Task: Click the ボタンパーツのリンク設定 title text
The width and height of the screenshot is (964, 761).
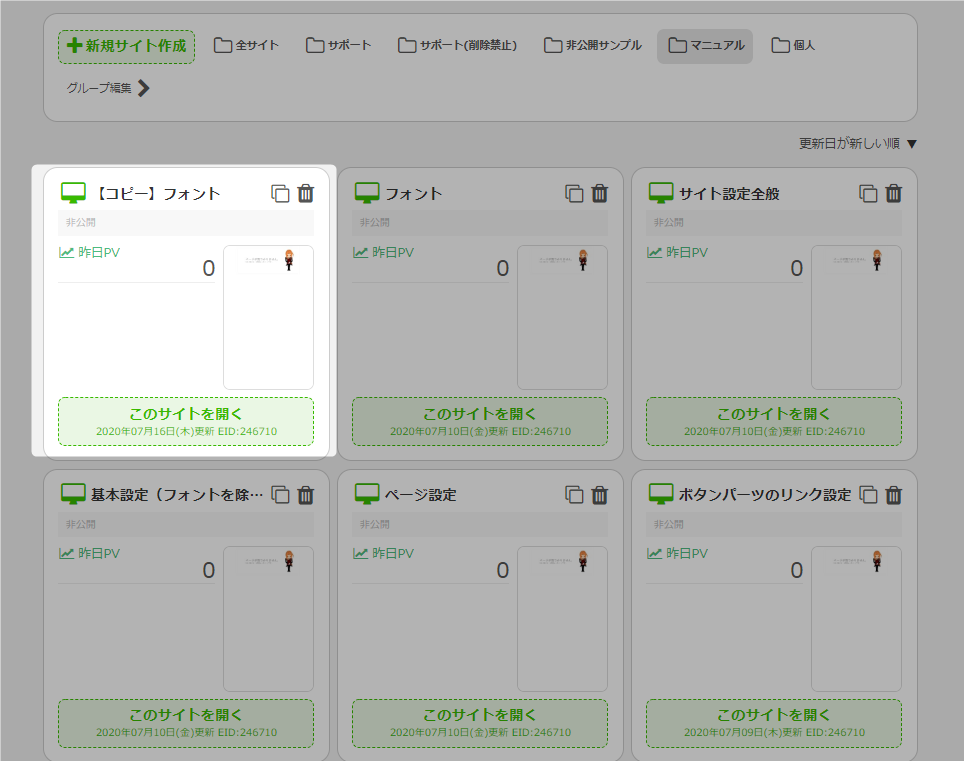Action: (x=765, y=495)
